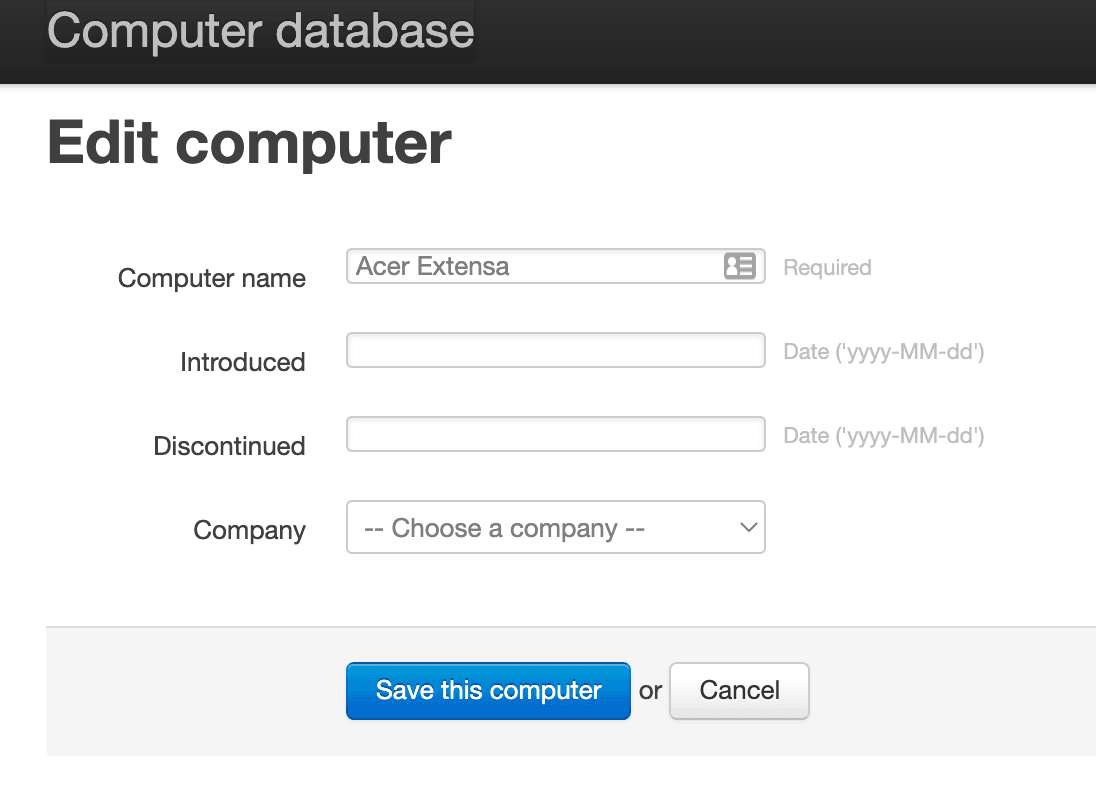Viewport: 1096px width, 788px height.
Task: Click Save this computer button
Action: (488, 691)
